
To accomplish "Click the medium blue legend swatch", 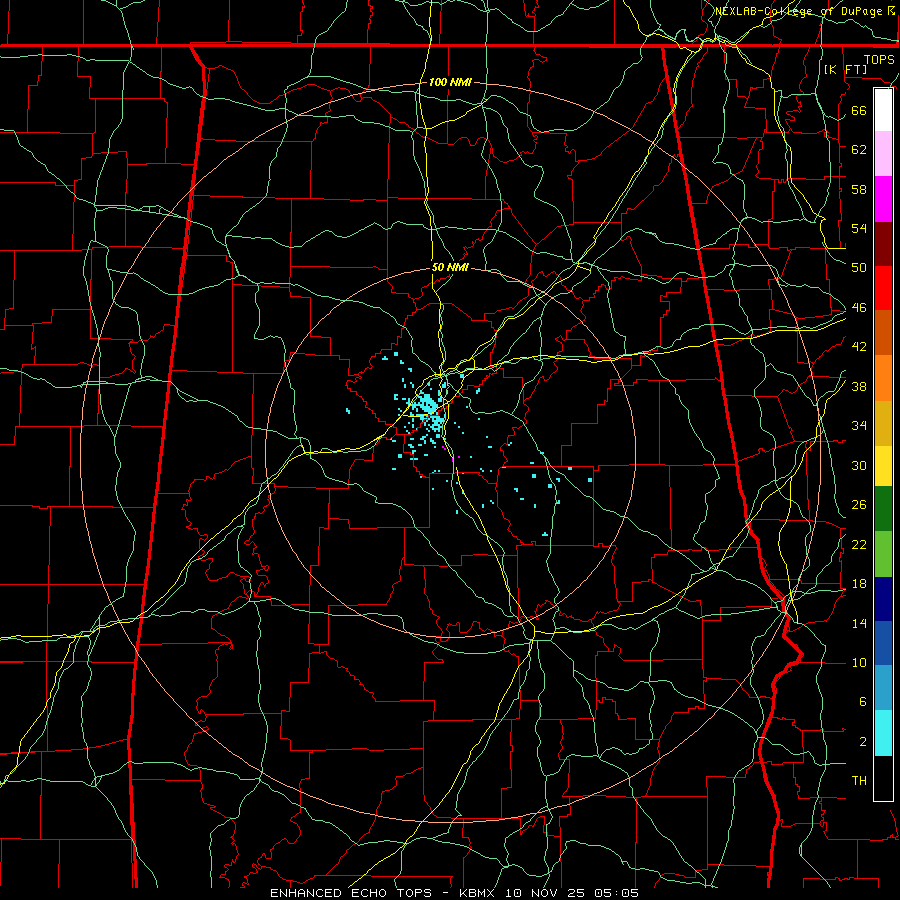I will coord(883,643).
